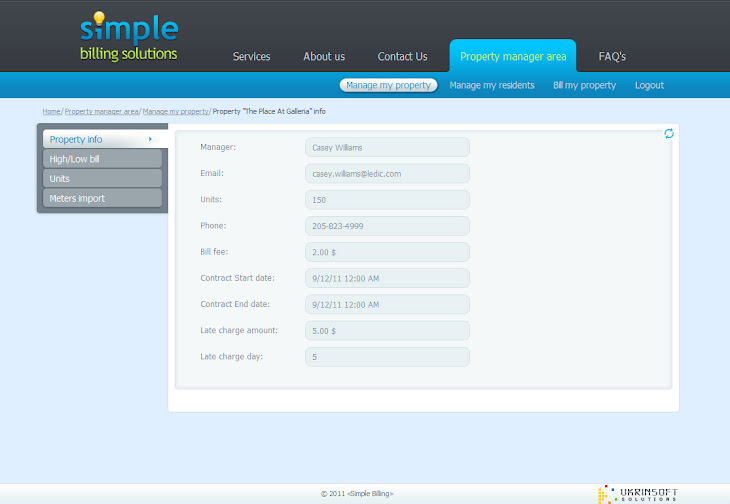This screenshot has height=504, width=730.
Task: Click the Home breadcrumb link
Action: (51, 111)
